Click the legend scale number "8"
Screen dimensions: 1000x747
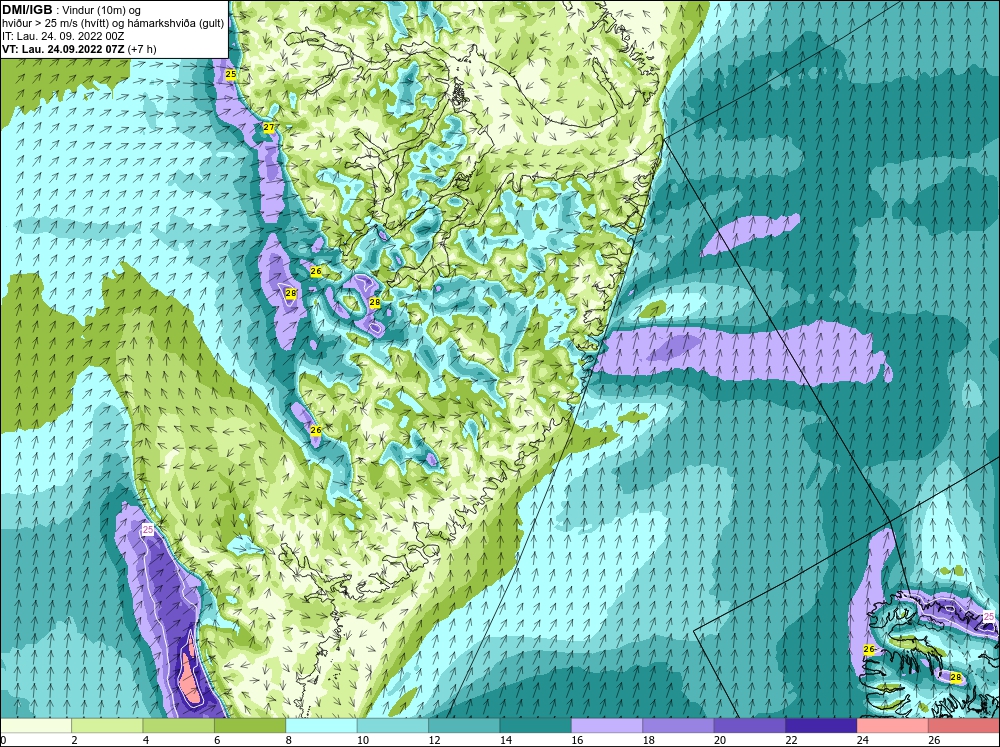pyautogui.click(x=289, y=740)
